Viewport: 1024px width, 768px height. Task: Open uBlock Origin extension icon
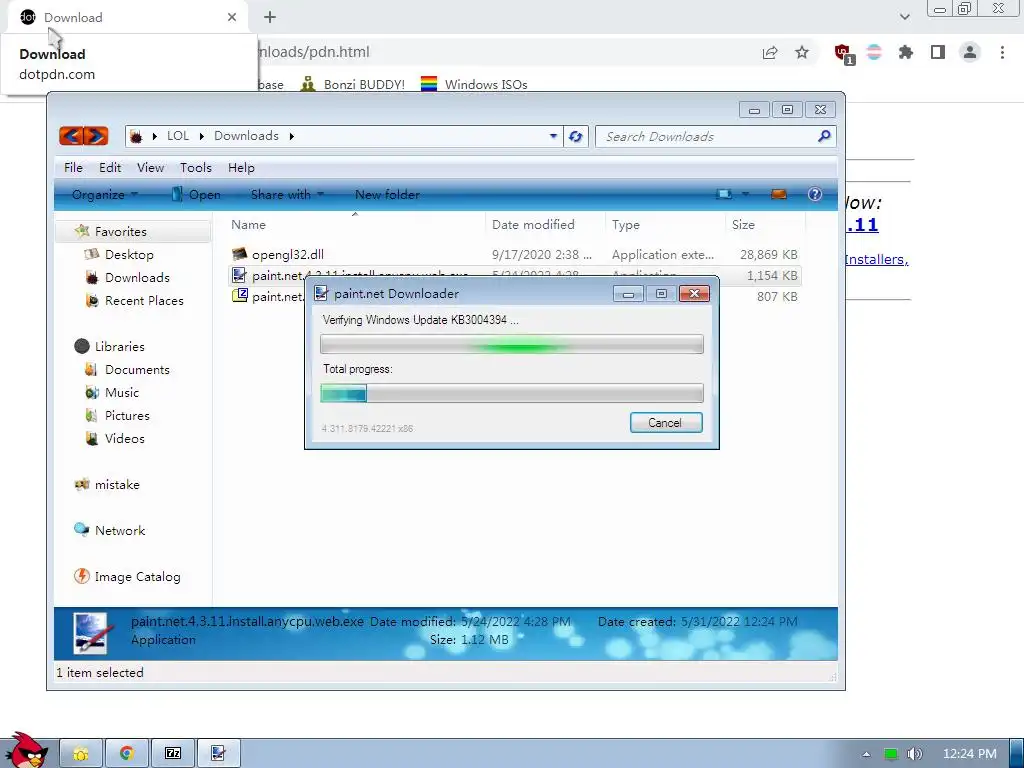843,53
